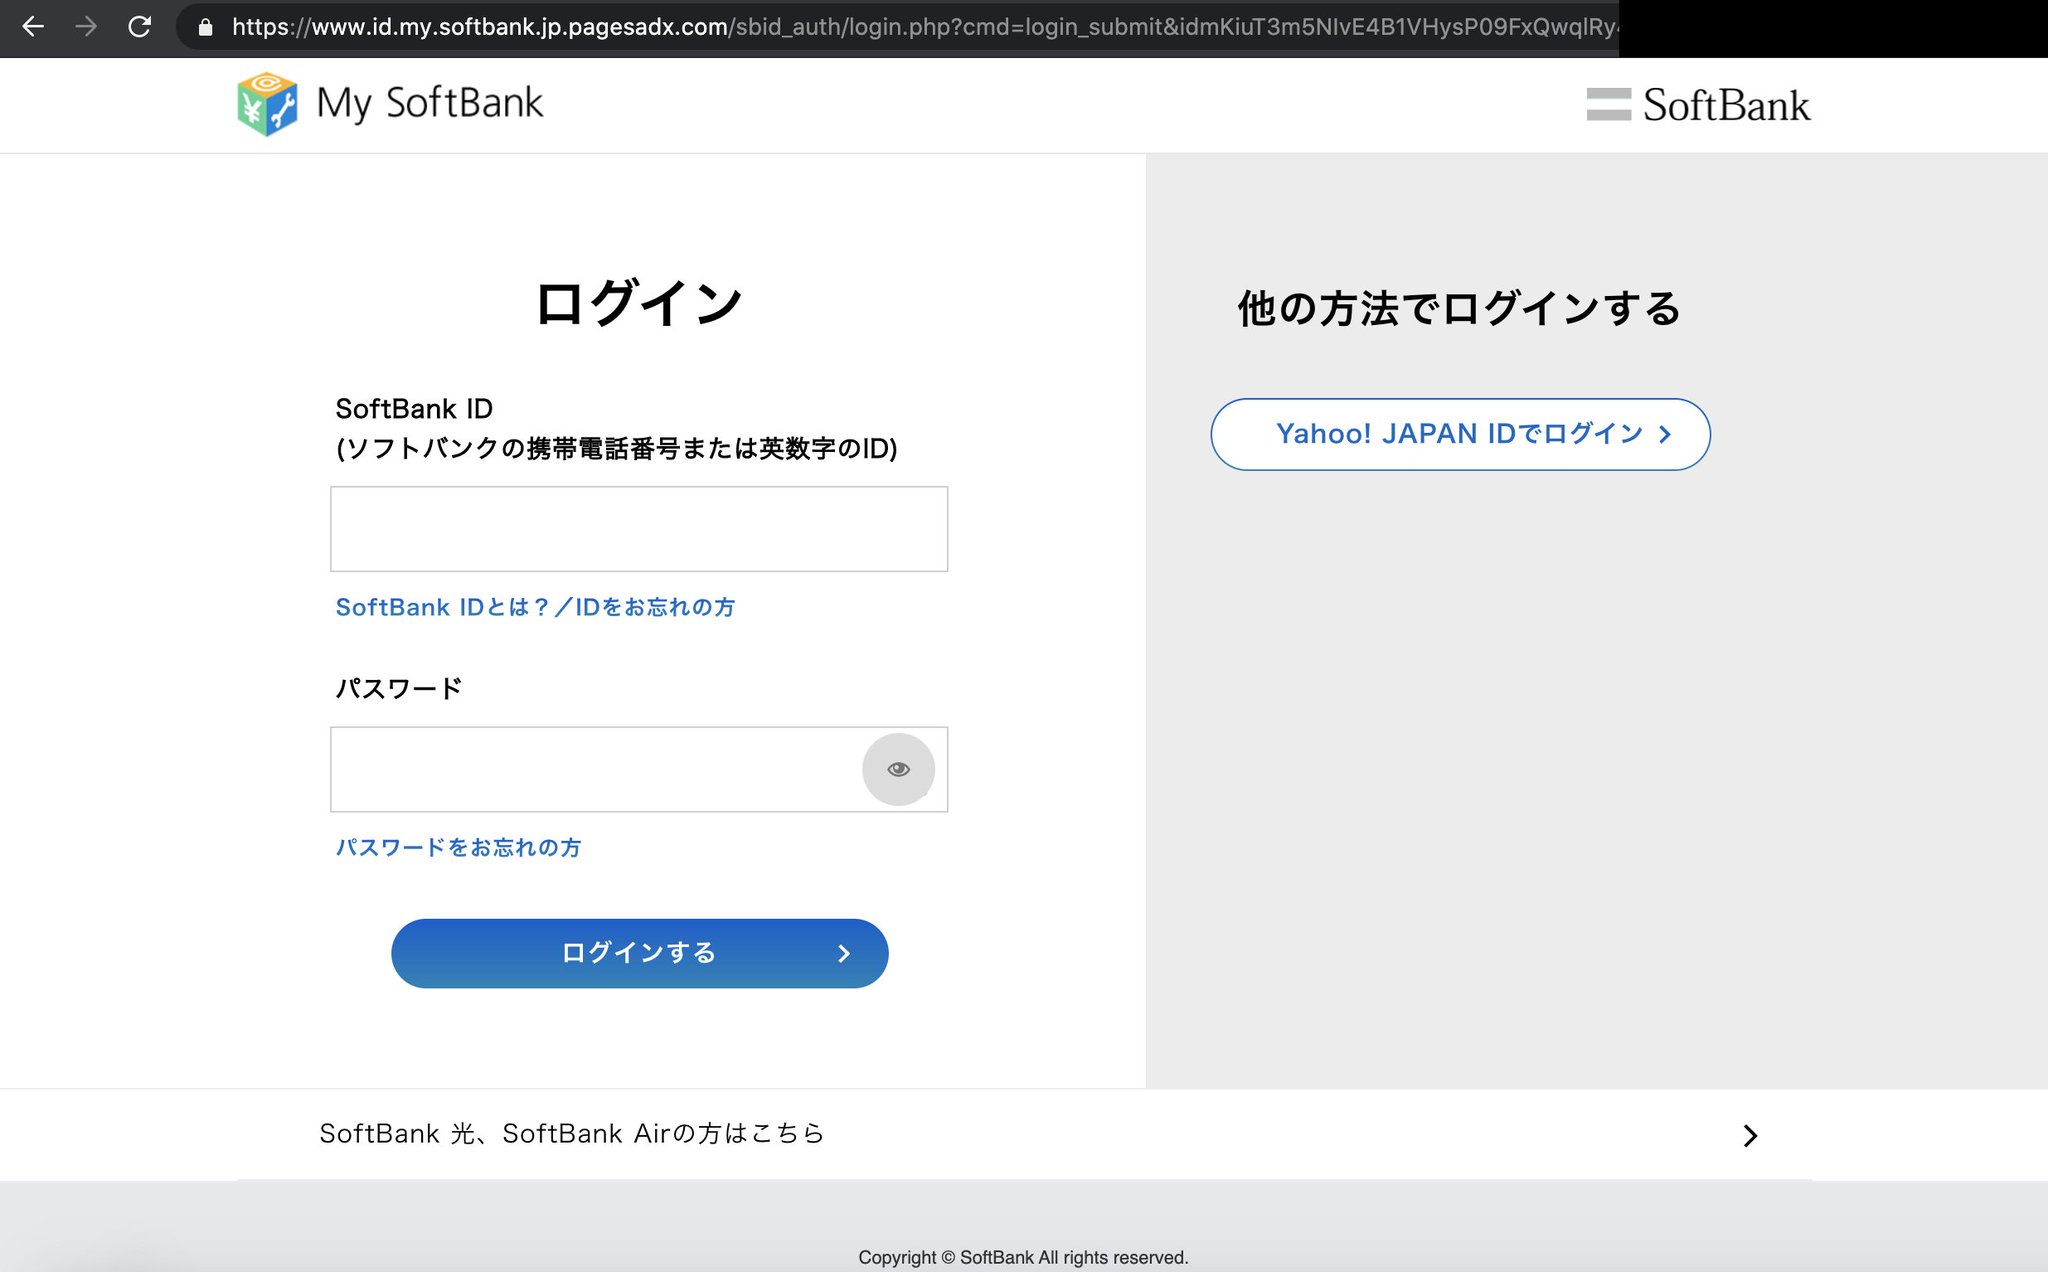Choose Yahoo! JAPAN IDでログイン button

click(1458, 434)
